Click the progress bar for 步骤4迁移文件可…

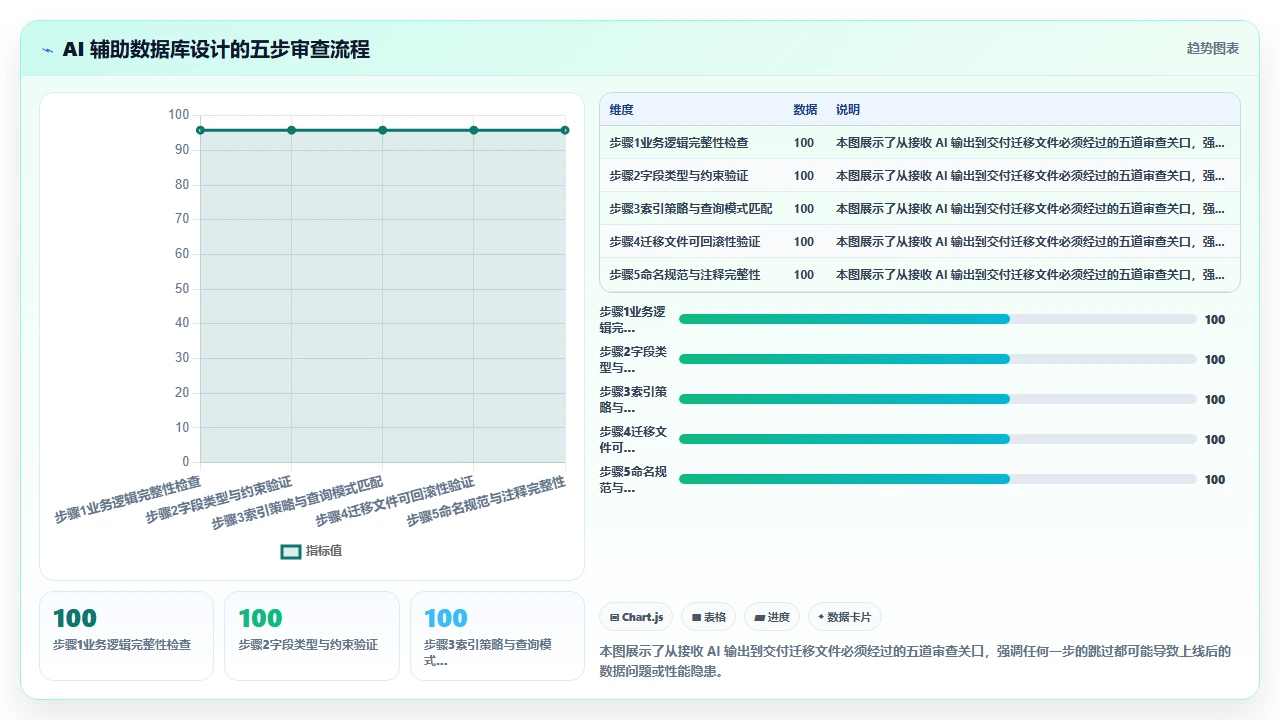point(938,439)
